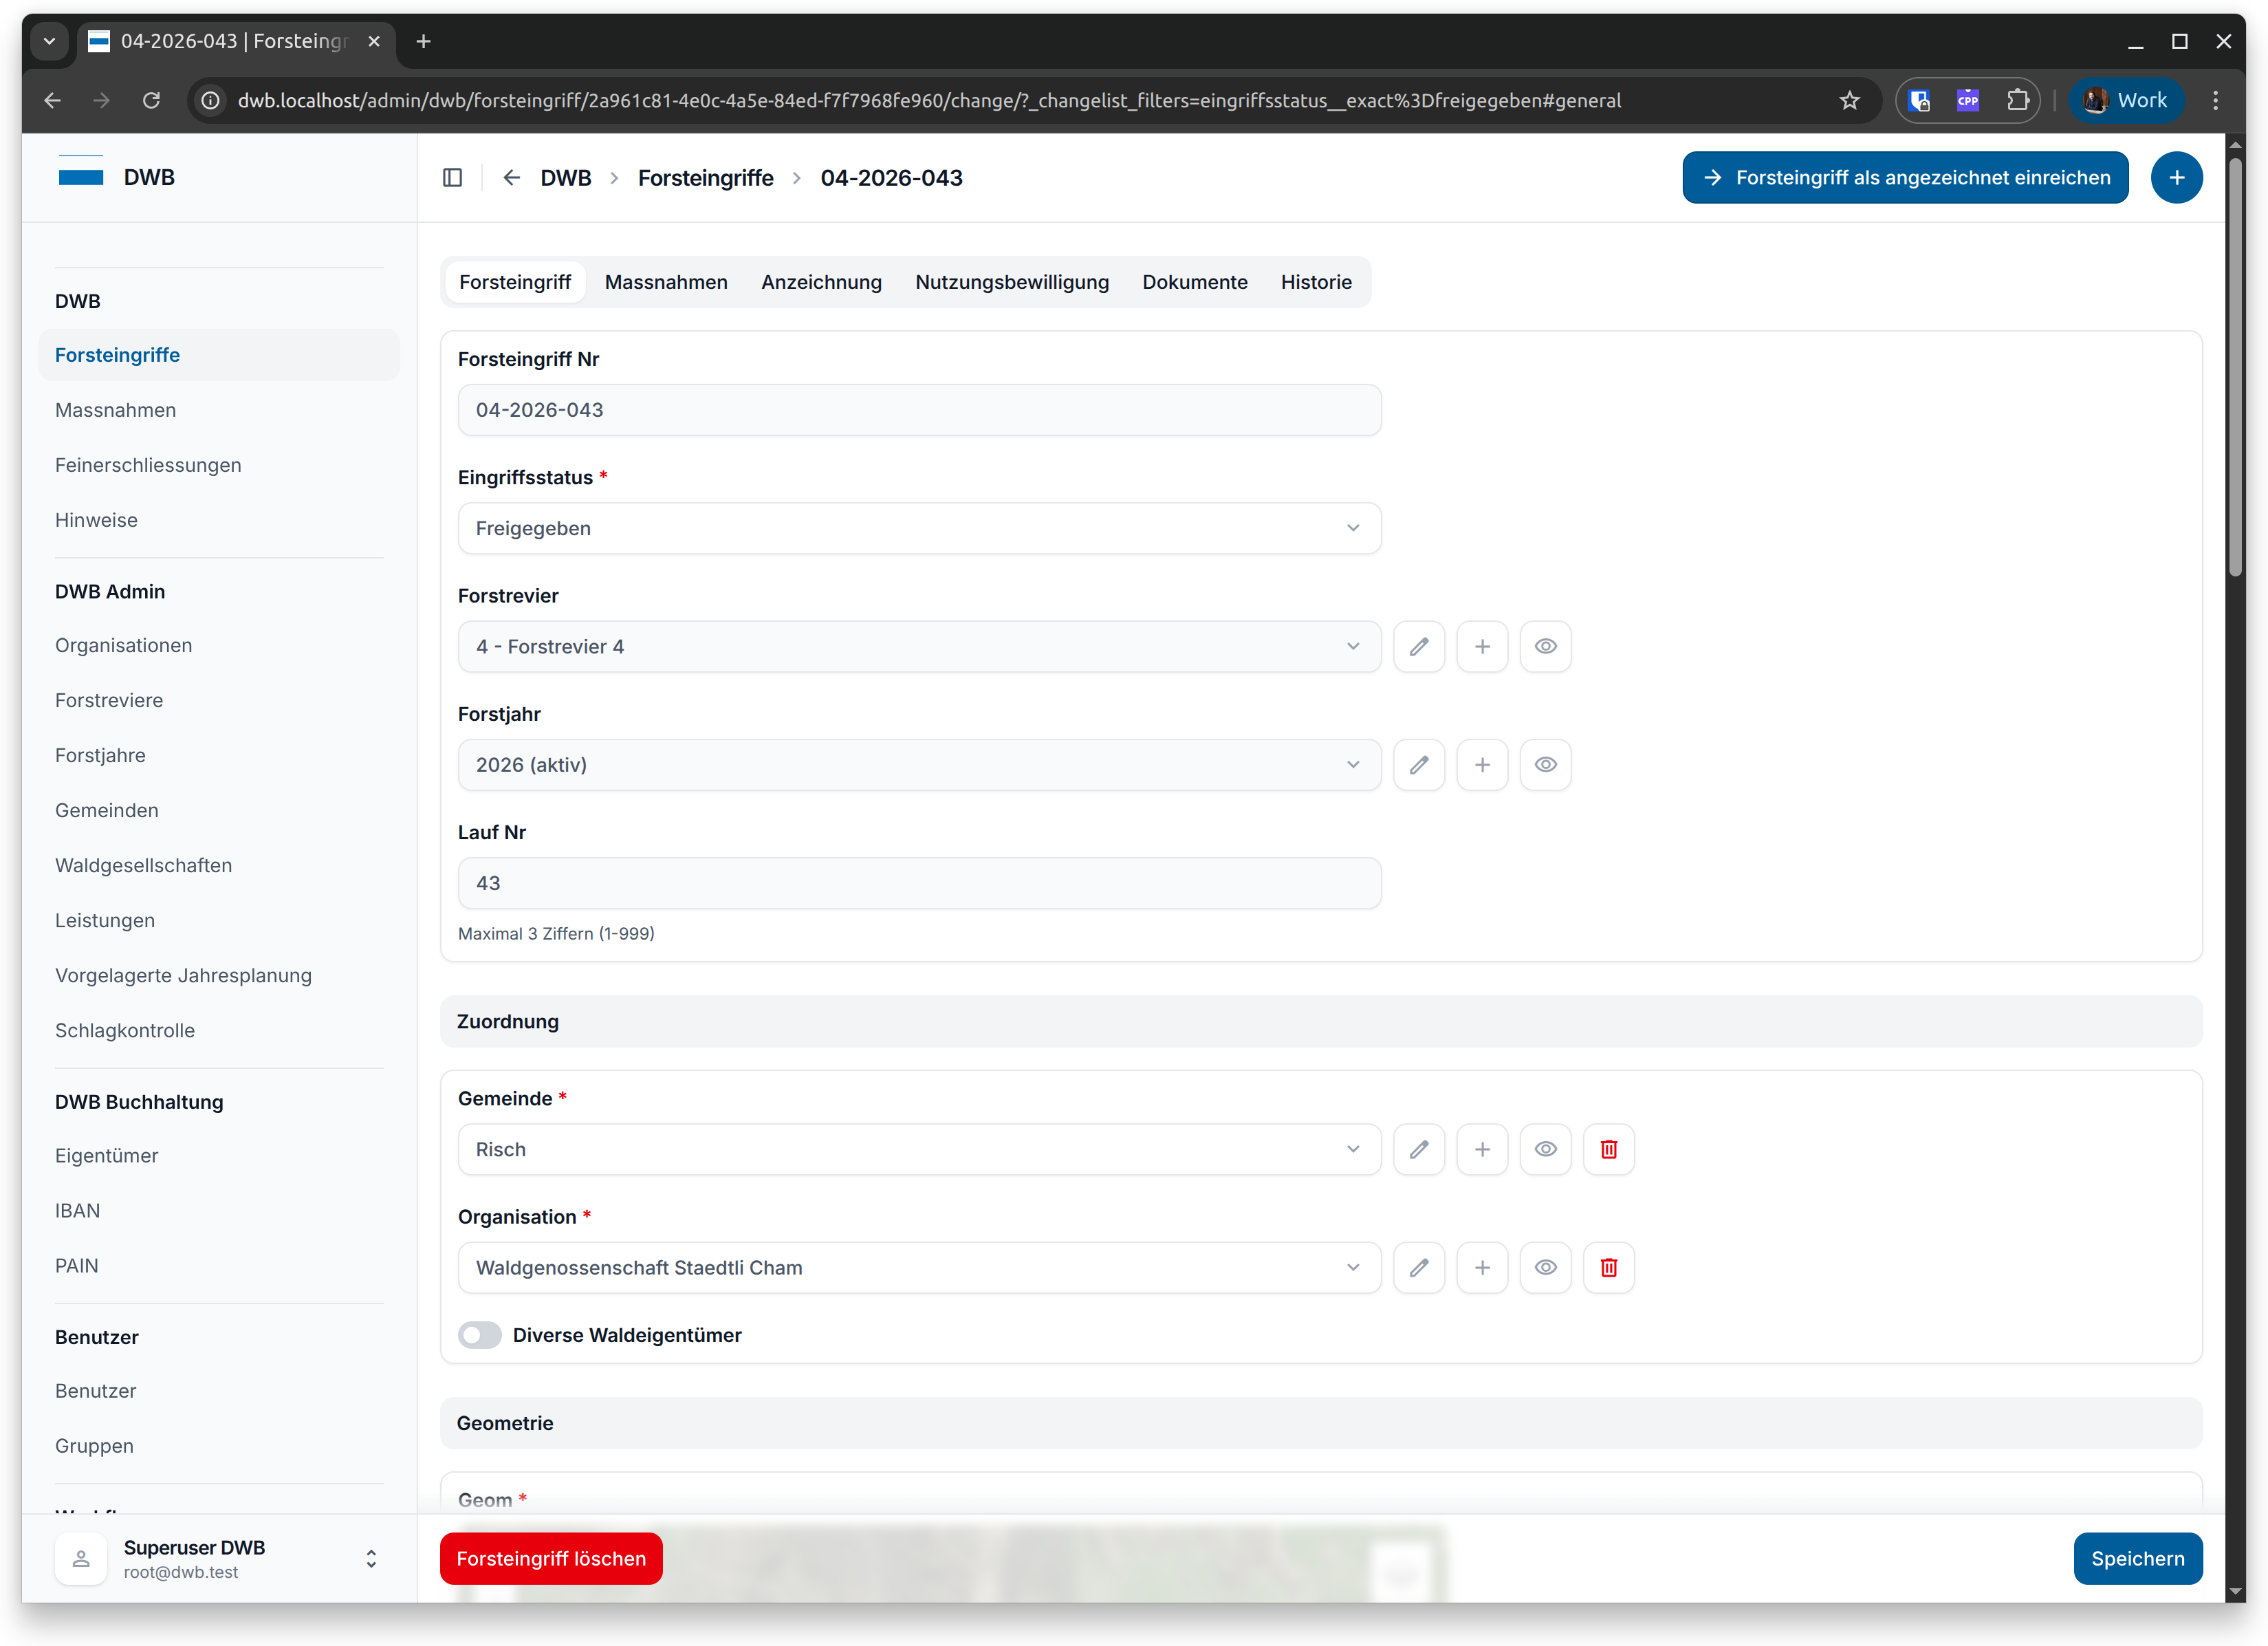Switch to the Massnahmen tab
The image size is (2268, 1646).
(666, 282)
